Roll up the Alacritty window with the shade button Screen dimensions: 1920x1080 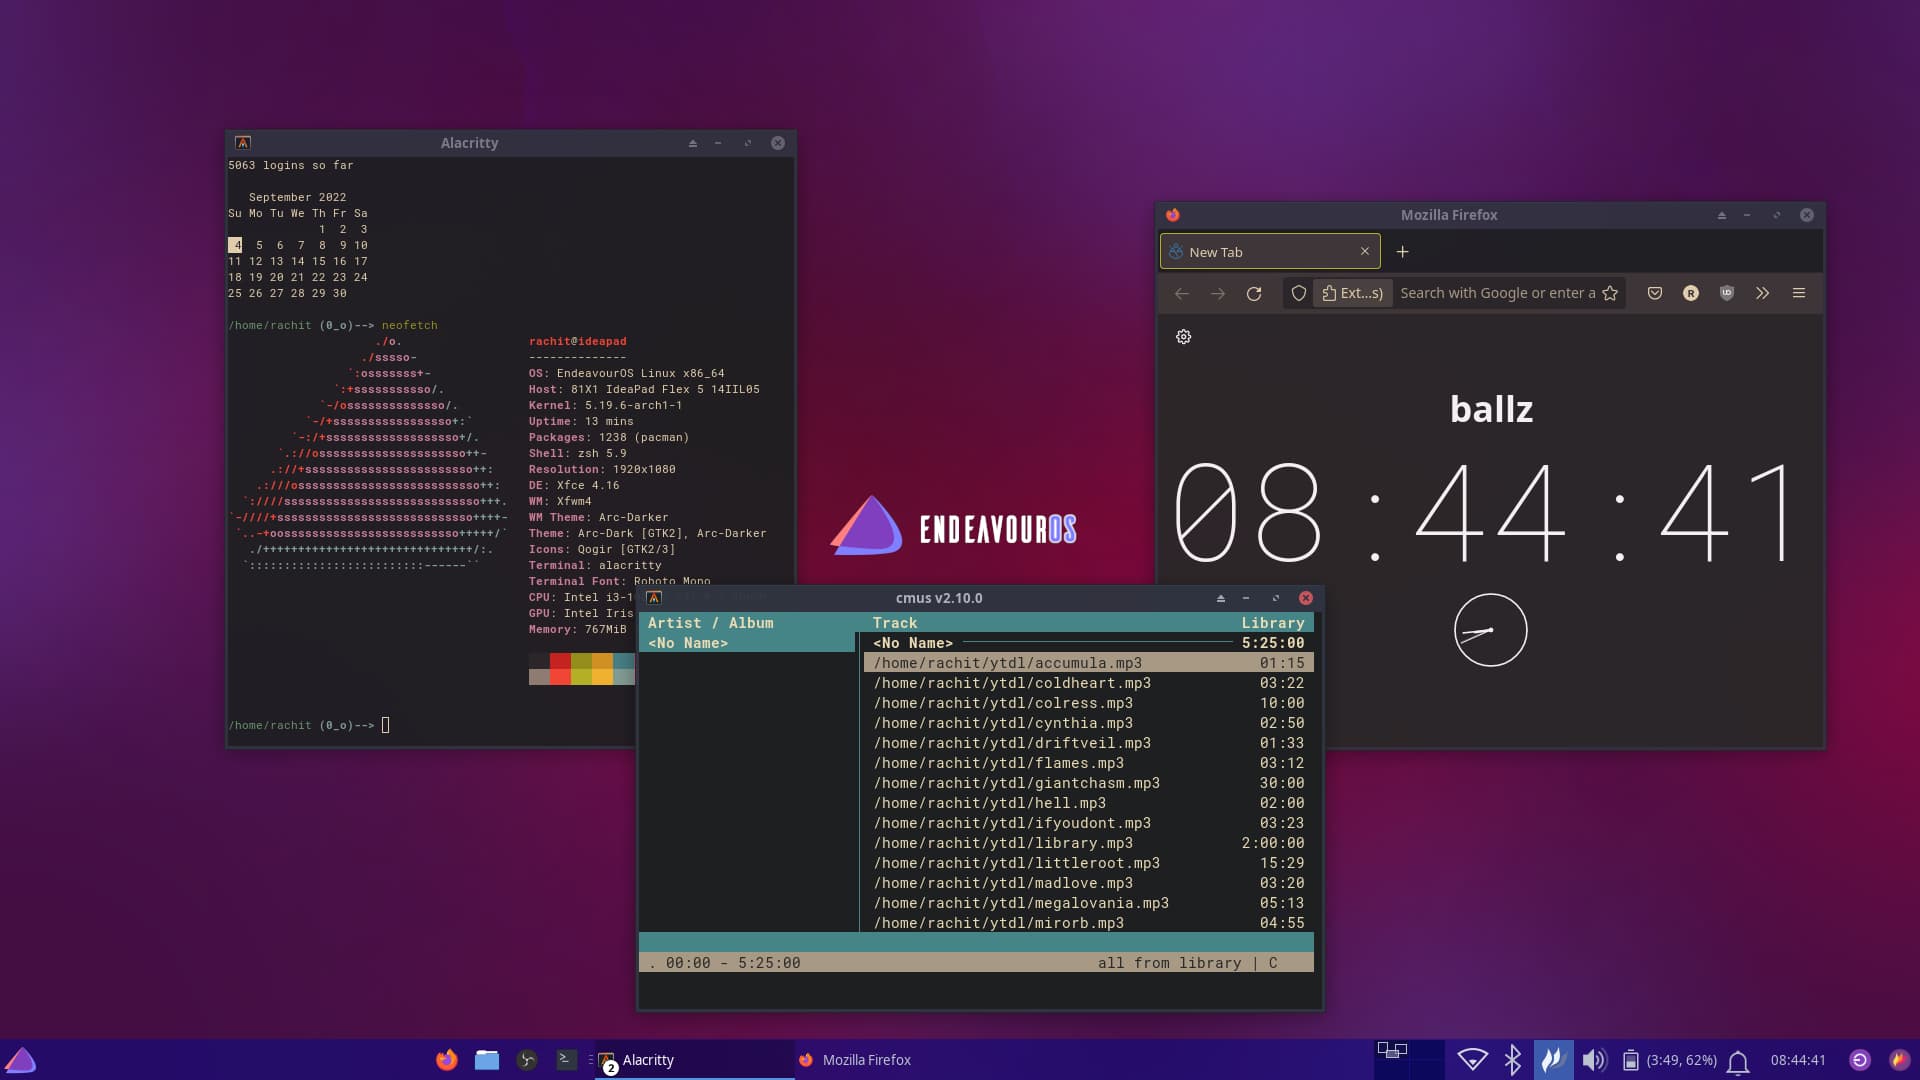[692, 143]
